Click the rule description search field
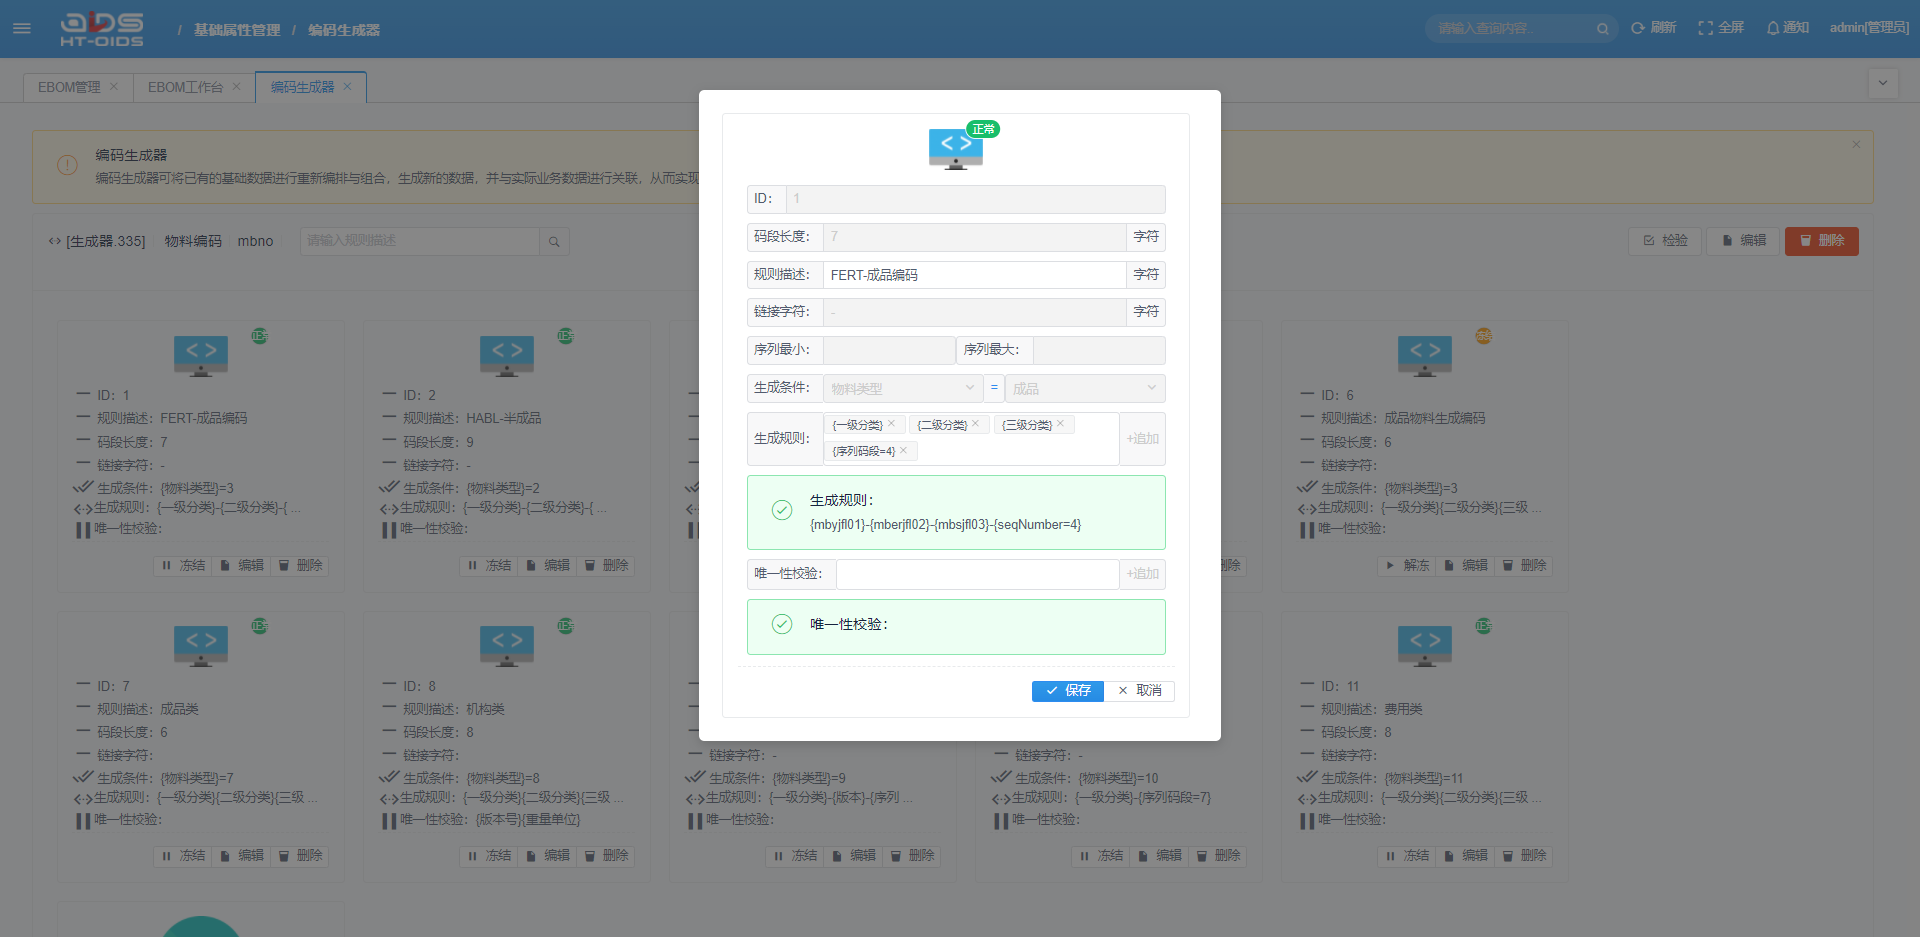The height and width of the screenshot is (937, 1920). tap(420, 241)
